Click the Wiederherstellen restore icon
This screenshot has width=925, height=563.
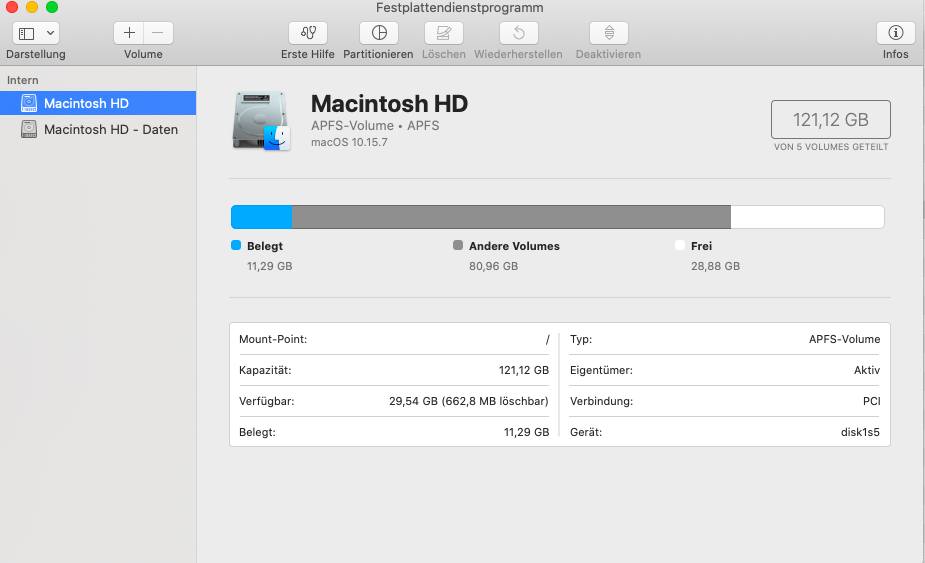point(518,33)
